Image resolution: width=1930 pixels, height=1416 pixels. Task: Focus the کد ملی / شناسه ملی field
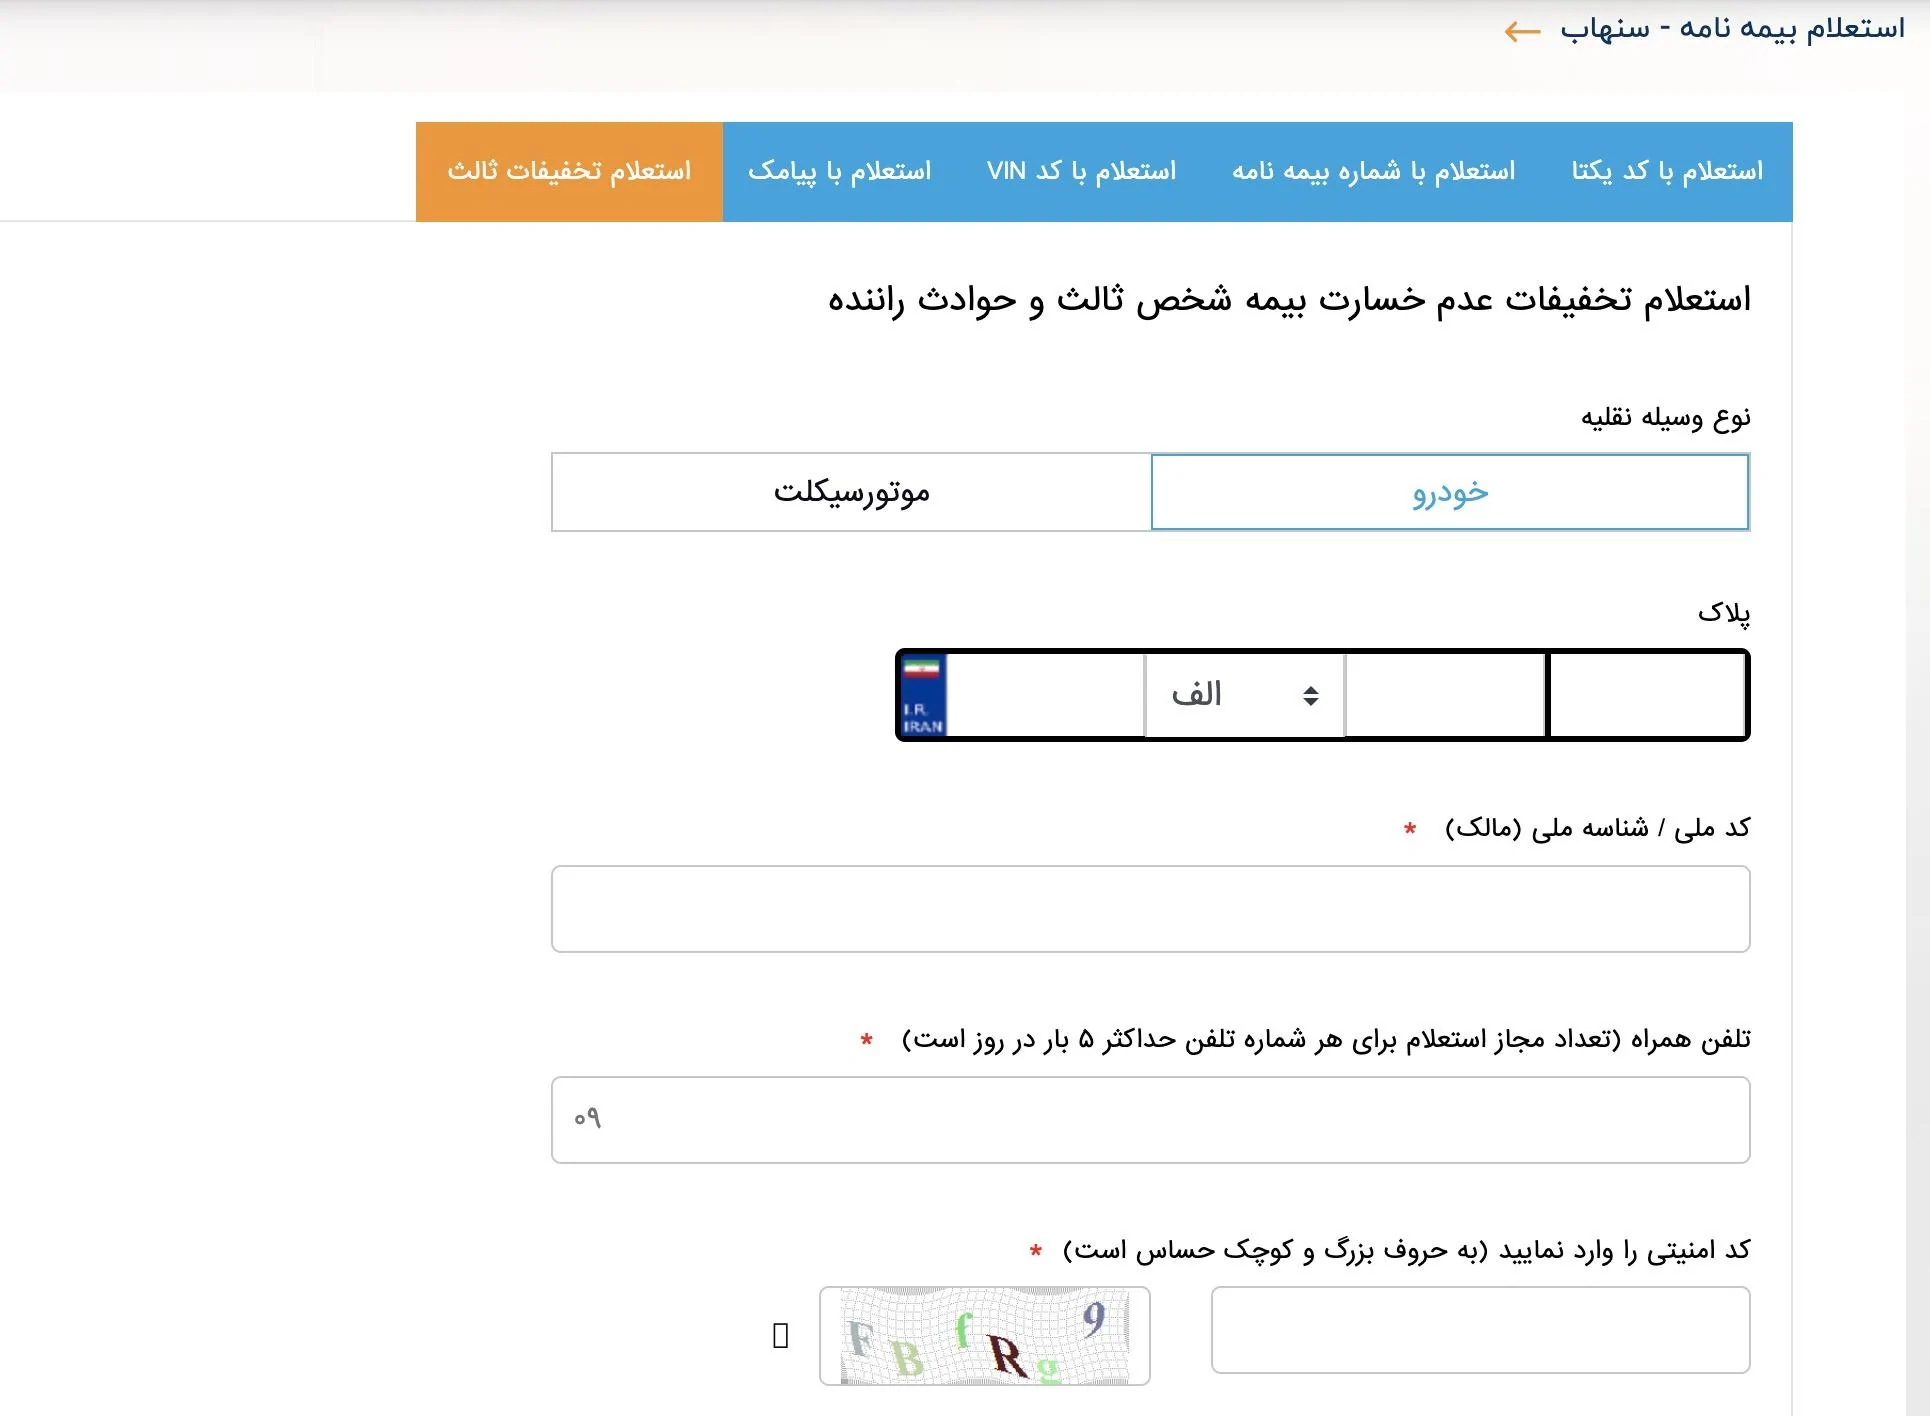point(1150,909)
